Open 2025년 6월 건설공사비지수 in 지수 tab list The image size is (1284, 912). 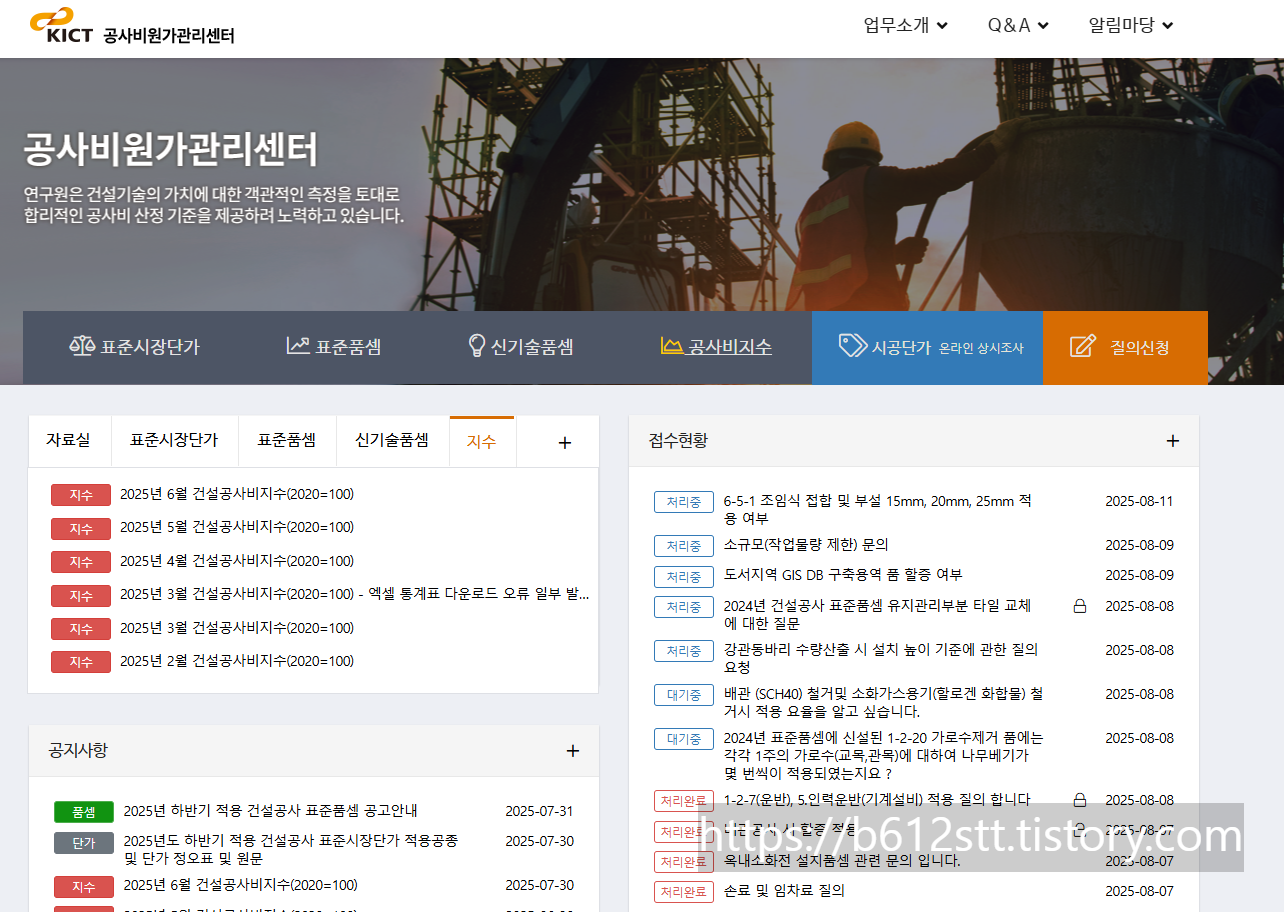[x=237, y=494]
